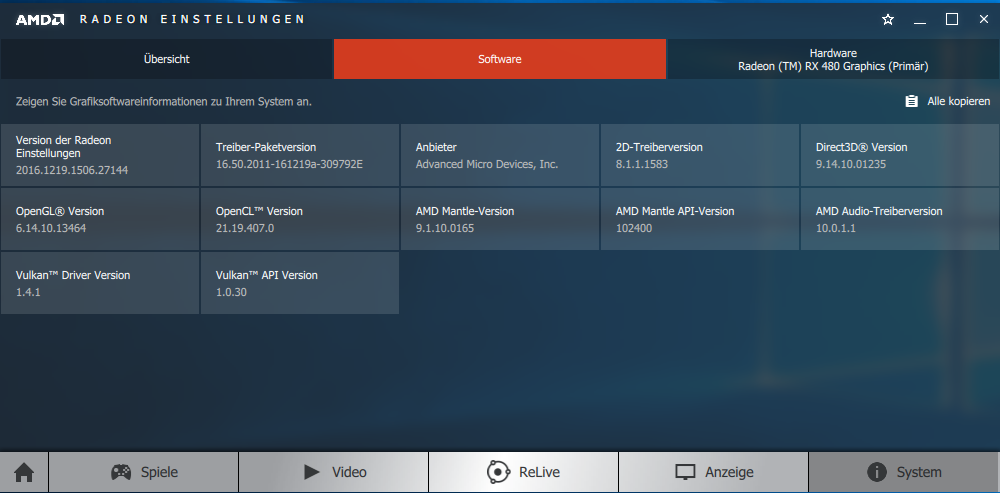Viewport: 1000px width, 493px height.
Task: Open the Spiele section
Action: click(143, 472)
